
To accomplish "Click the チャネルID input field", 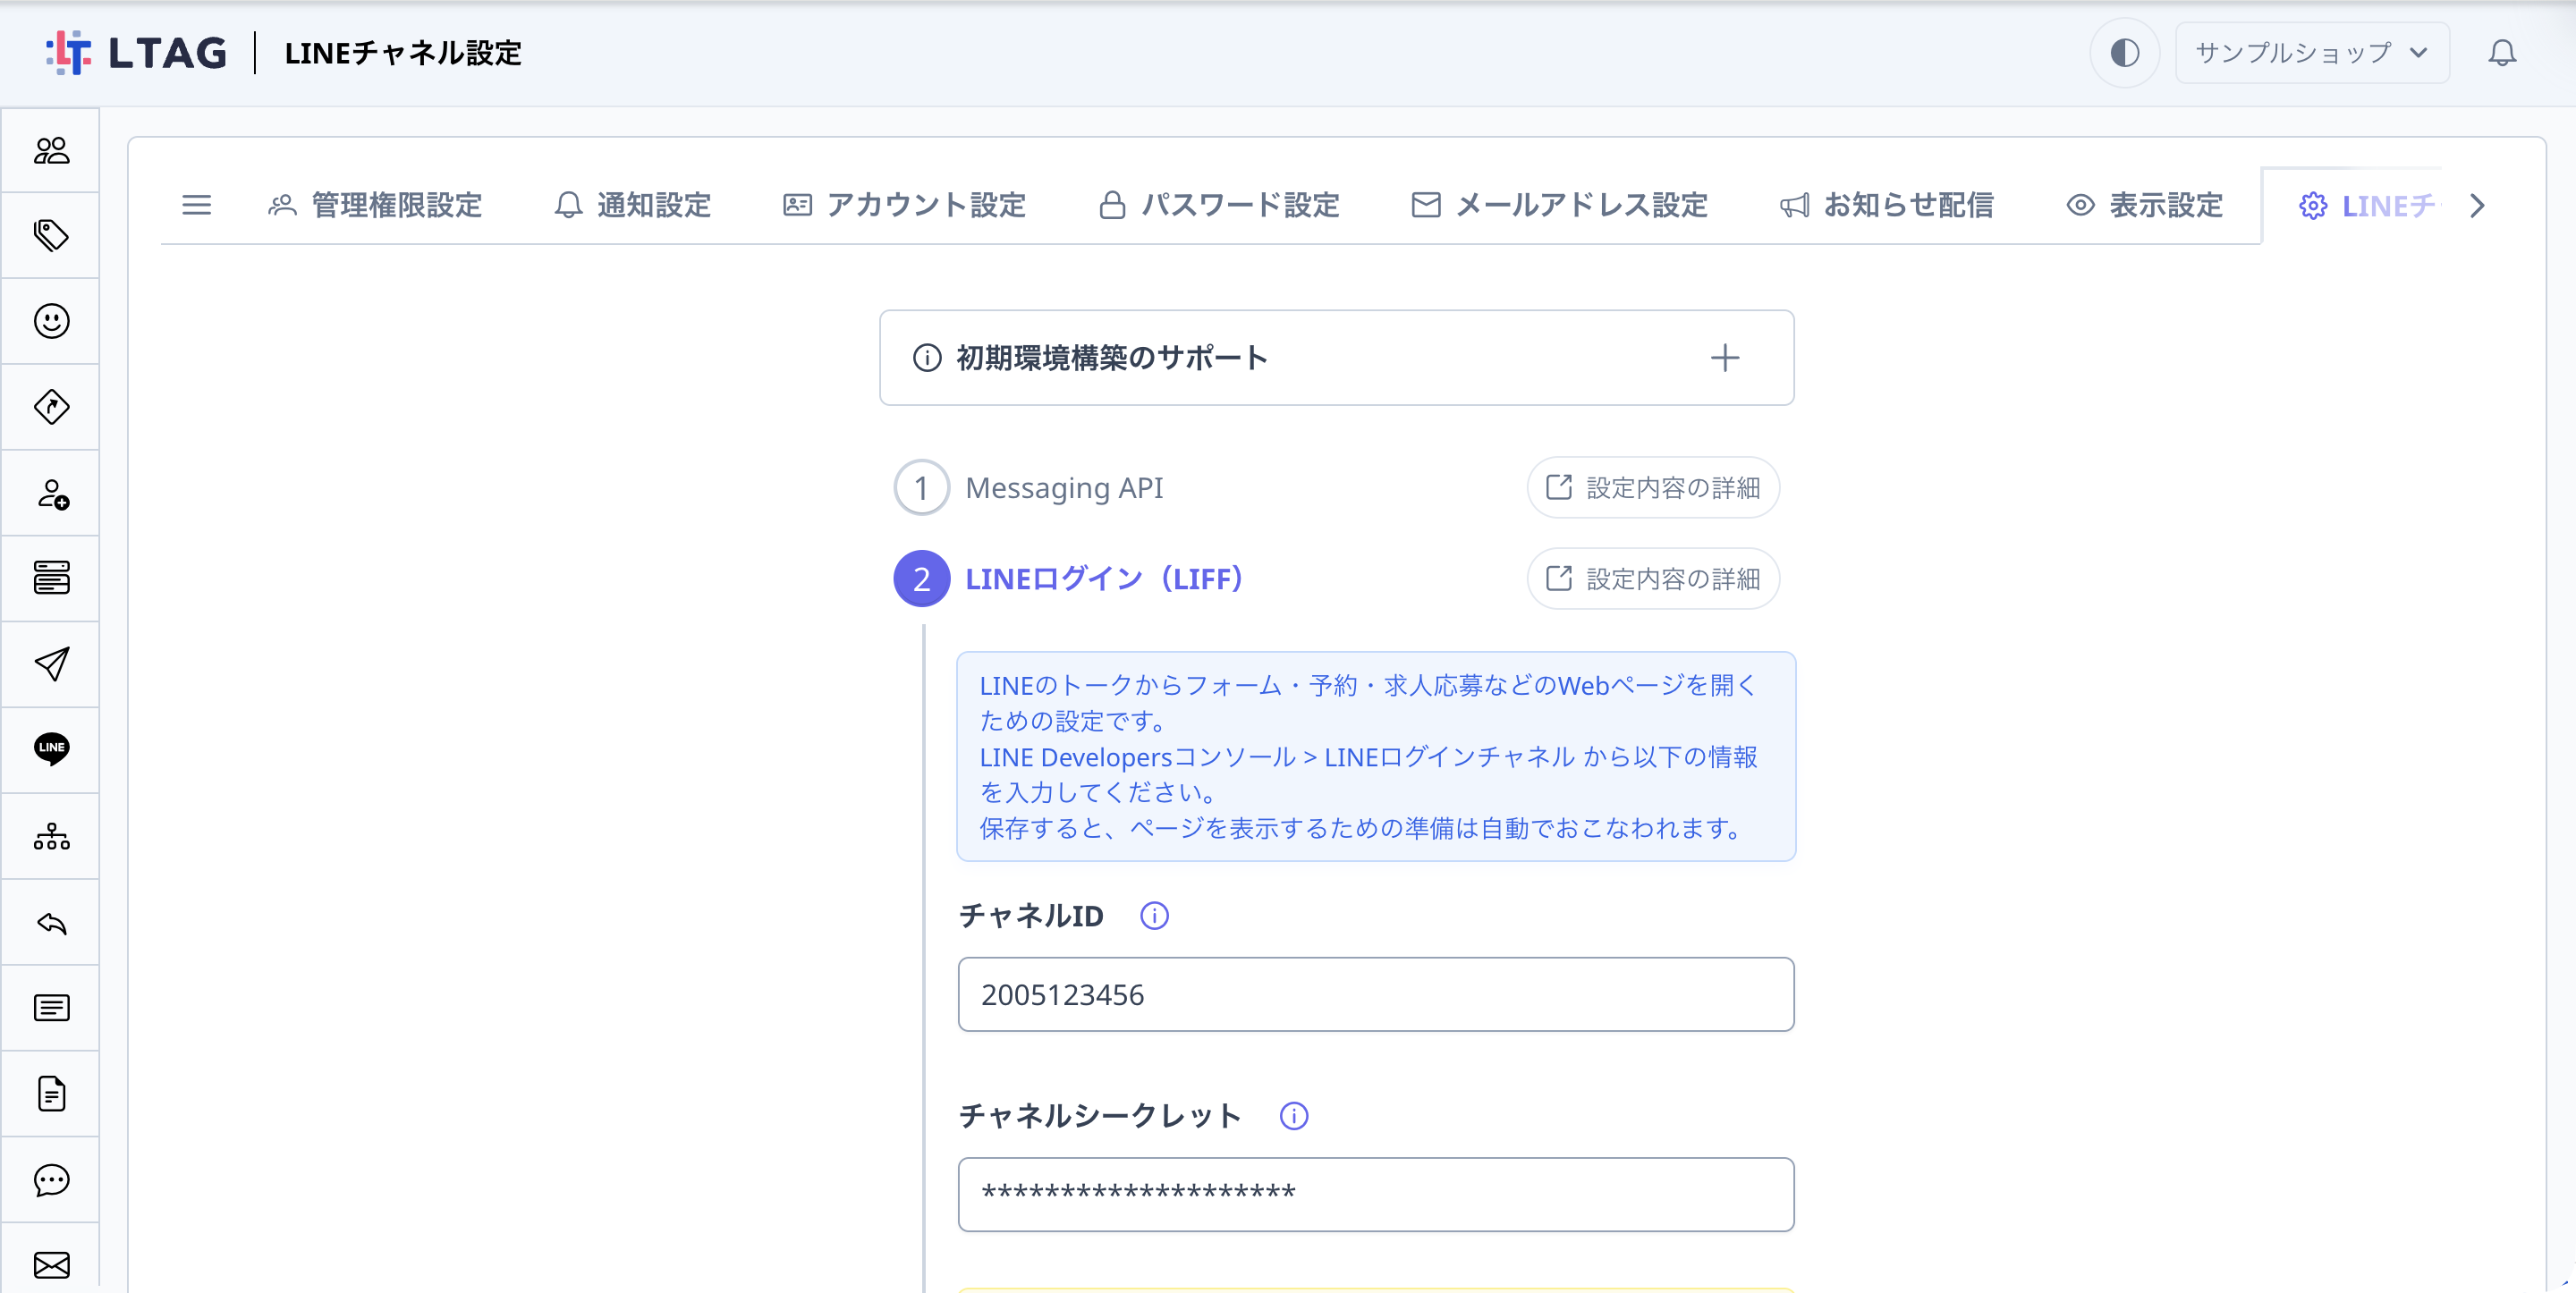I will pyautogui.click(x=1376, y=995).
